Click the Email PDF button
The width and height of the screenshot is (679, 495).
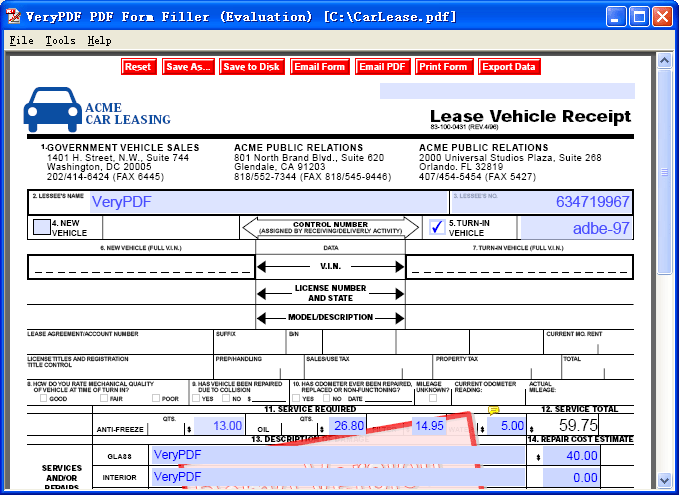pos(382,67)
